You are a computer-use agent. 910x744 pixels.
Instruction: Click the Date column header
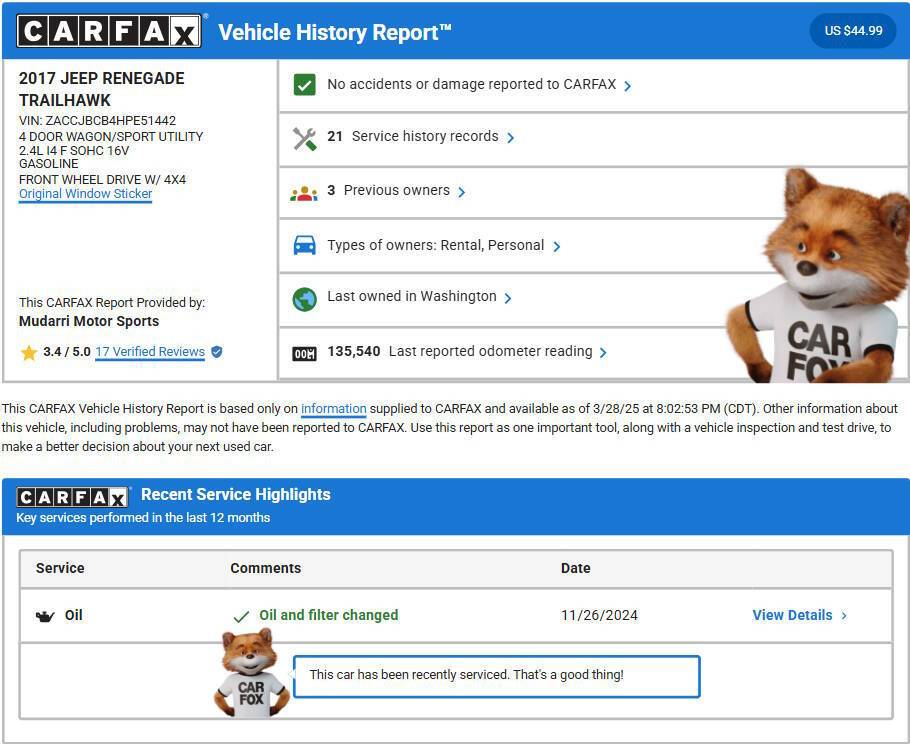[575, 568]
